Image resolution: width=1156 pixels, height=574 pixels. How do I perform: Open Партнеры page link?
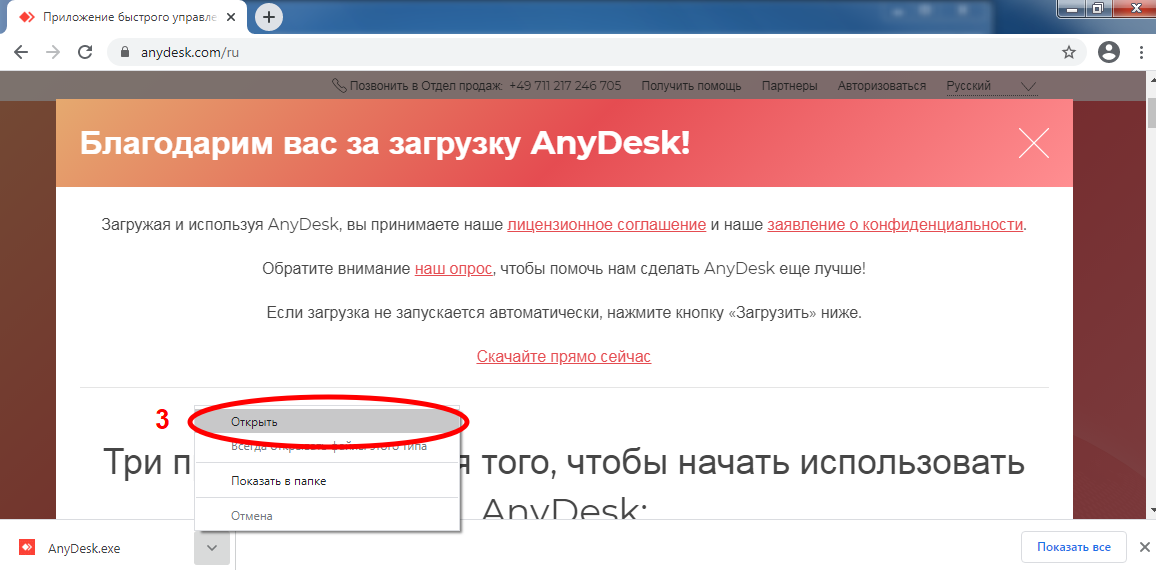790,85
